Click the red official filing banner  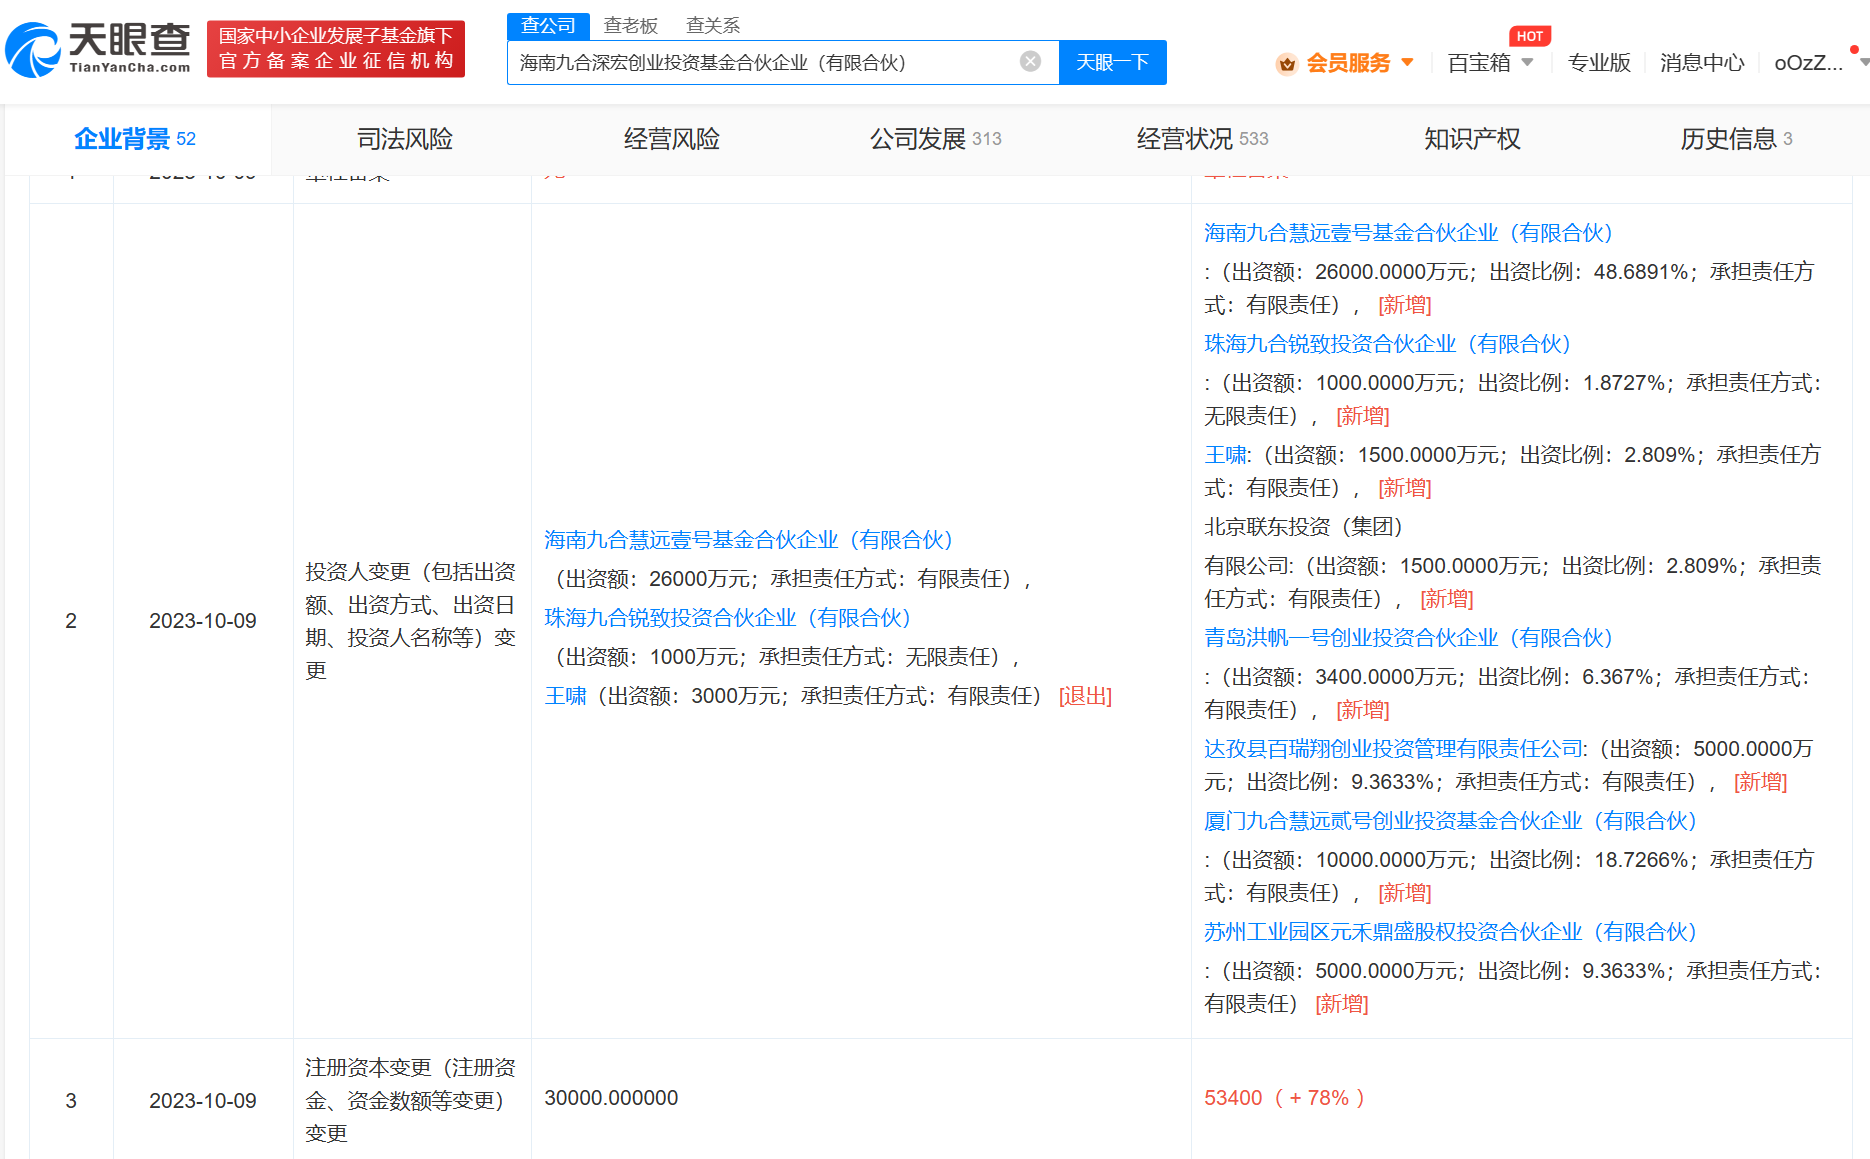click(336, 47)
